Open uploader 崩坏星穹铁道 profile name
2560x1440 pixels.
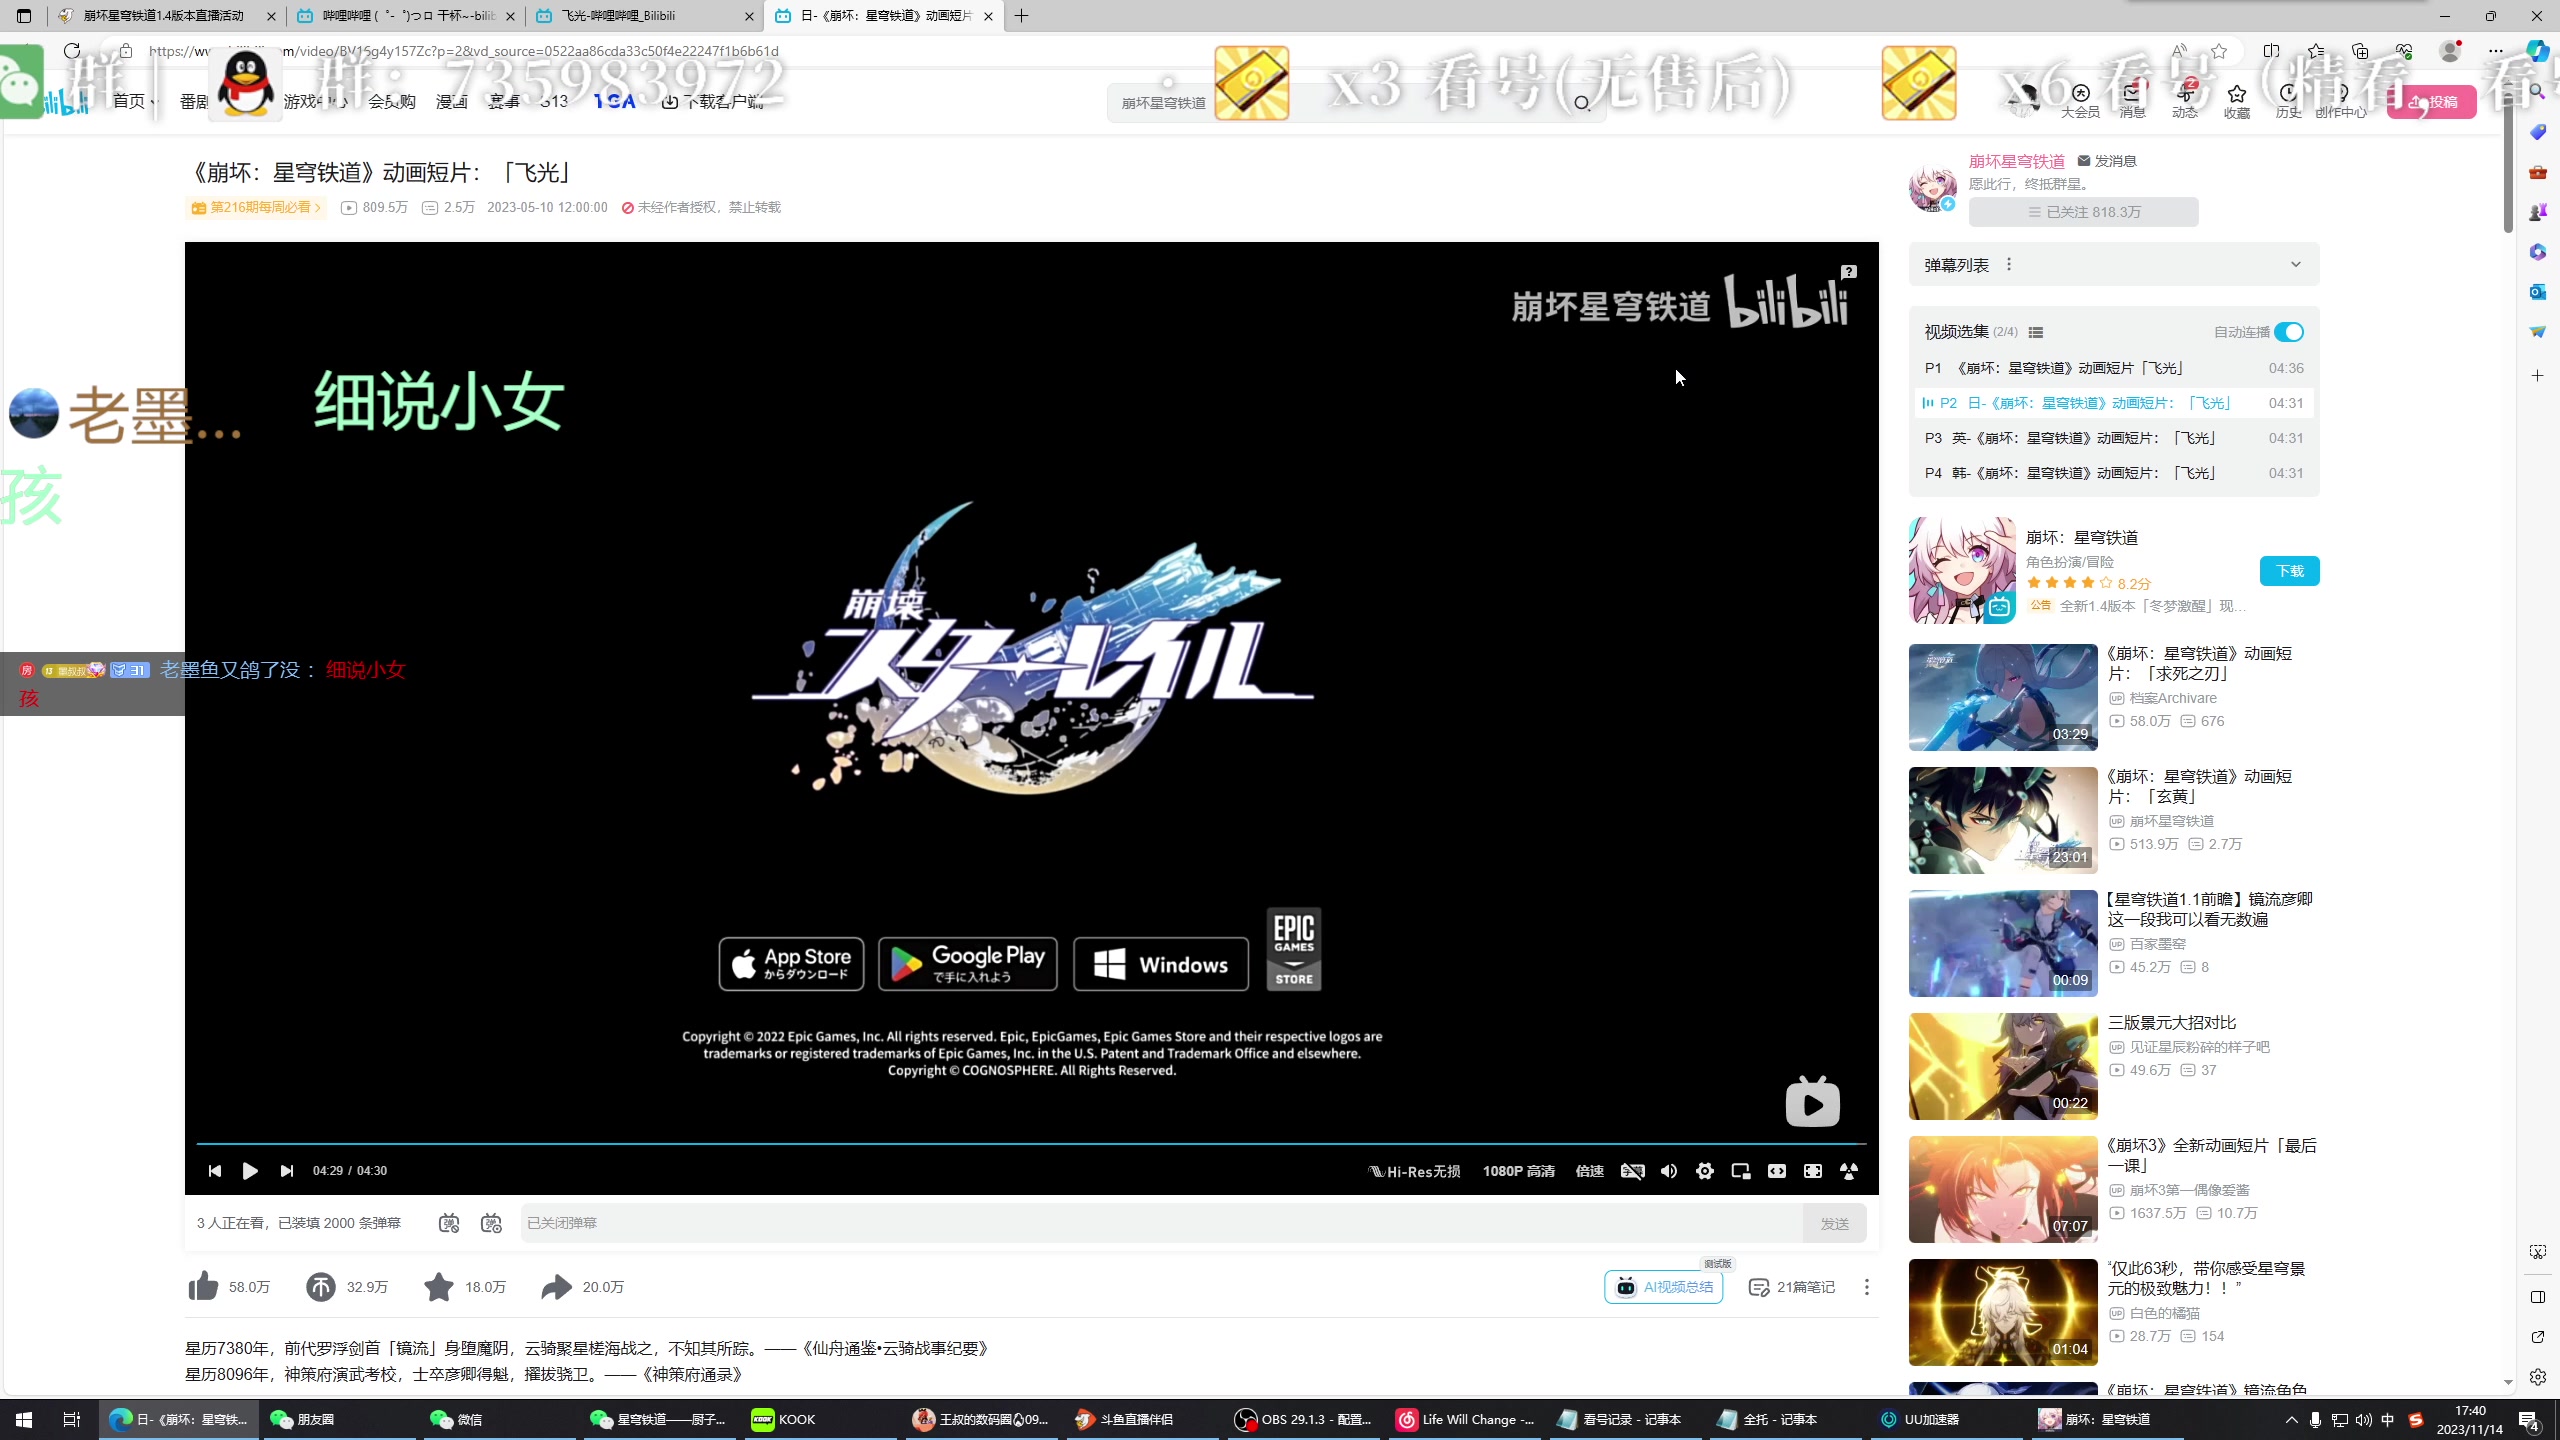click(2016, 161)
